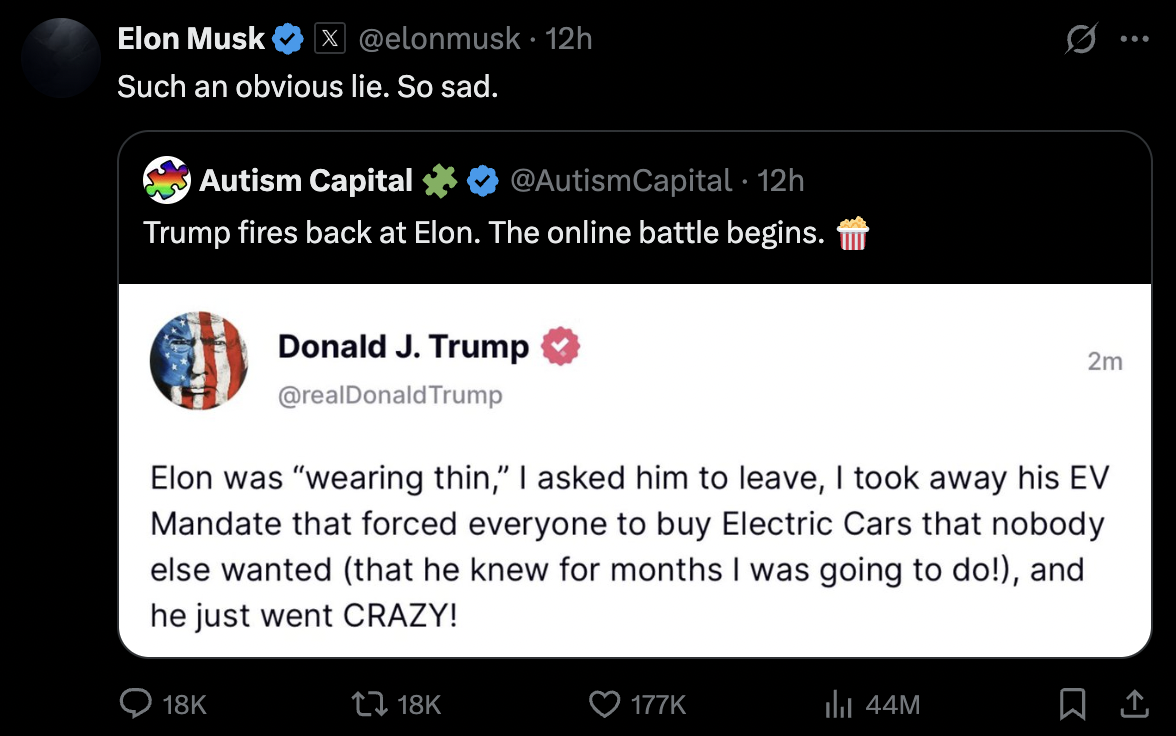Open Elon Musk's profile avatar
1176x736 pixels.
pos(61,58)
